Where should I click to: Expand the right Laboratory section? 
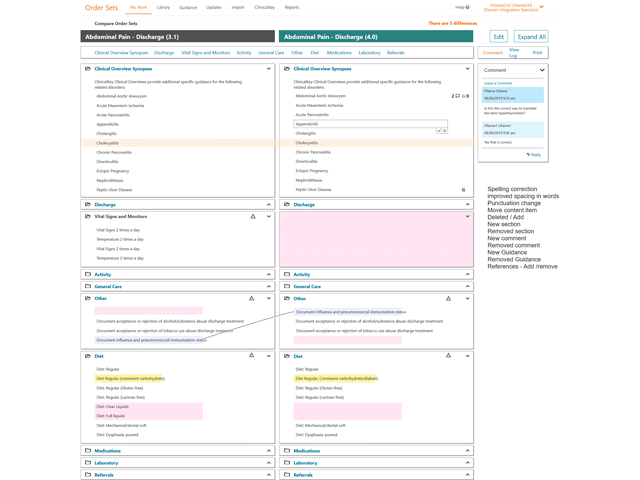click(467, 463)
